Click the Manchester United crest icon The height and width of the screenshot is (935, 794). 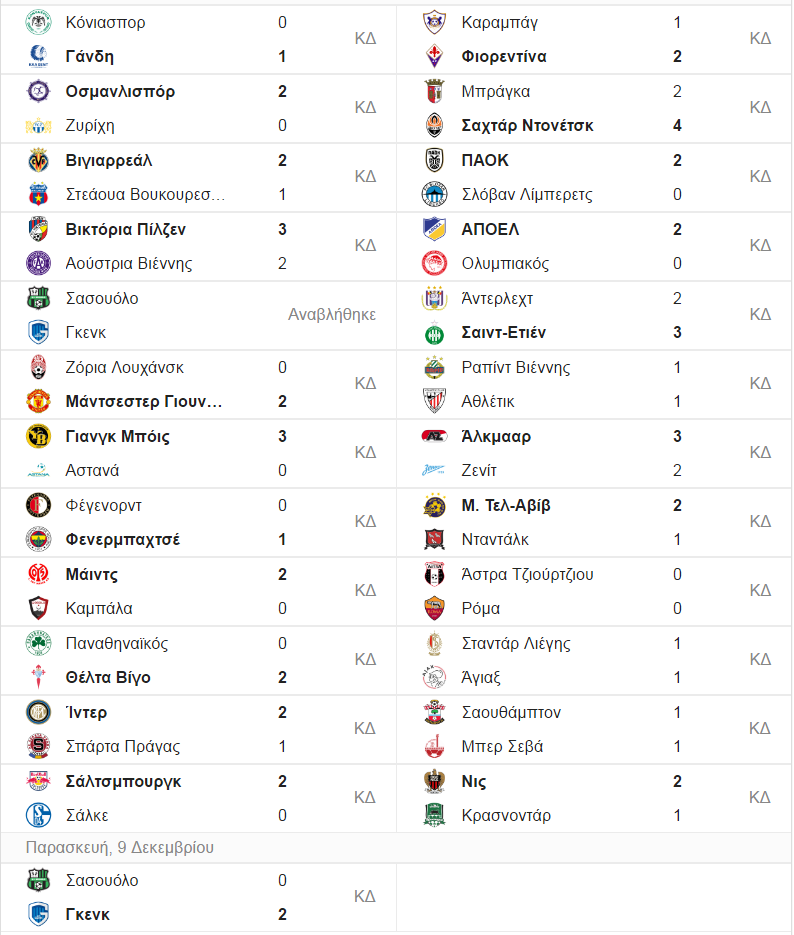click(39, 401)
